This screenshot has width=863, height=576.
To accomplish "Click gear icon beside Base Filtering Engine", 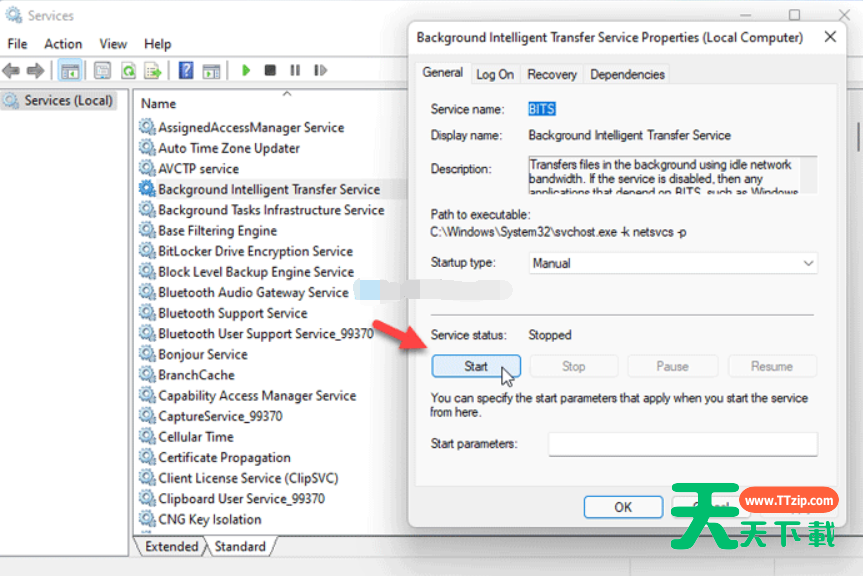I will pyautogui.click(x=147, y=230).
